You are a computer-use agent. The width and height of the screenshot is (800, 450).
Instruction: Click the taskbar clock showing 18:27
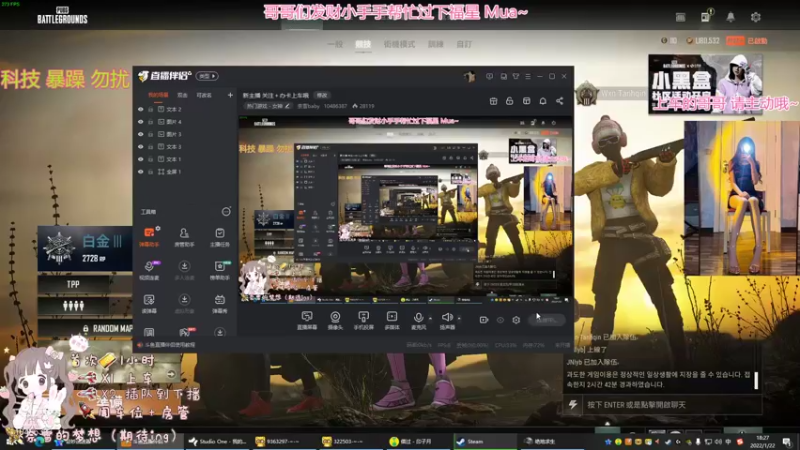tap(763, 441)
